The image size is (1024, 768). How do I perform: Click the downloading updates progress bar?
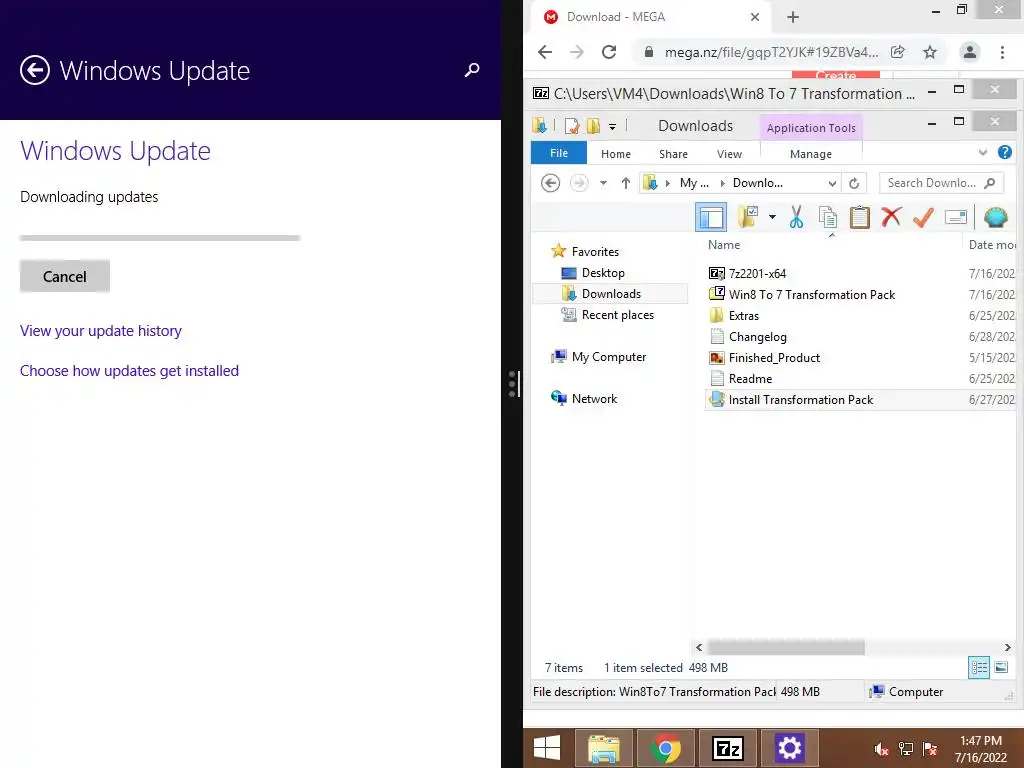[x=160, y=238]
